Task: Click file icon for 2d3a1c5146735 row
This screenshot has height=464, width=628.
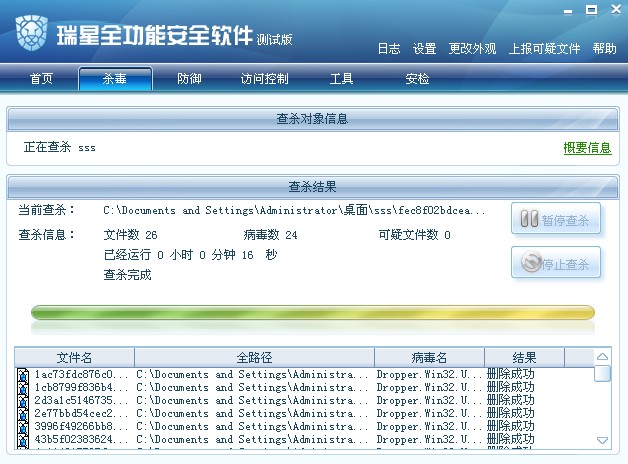Action: coord(23,401)
